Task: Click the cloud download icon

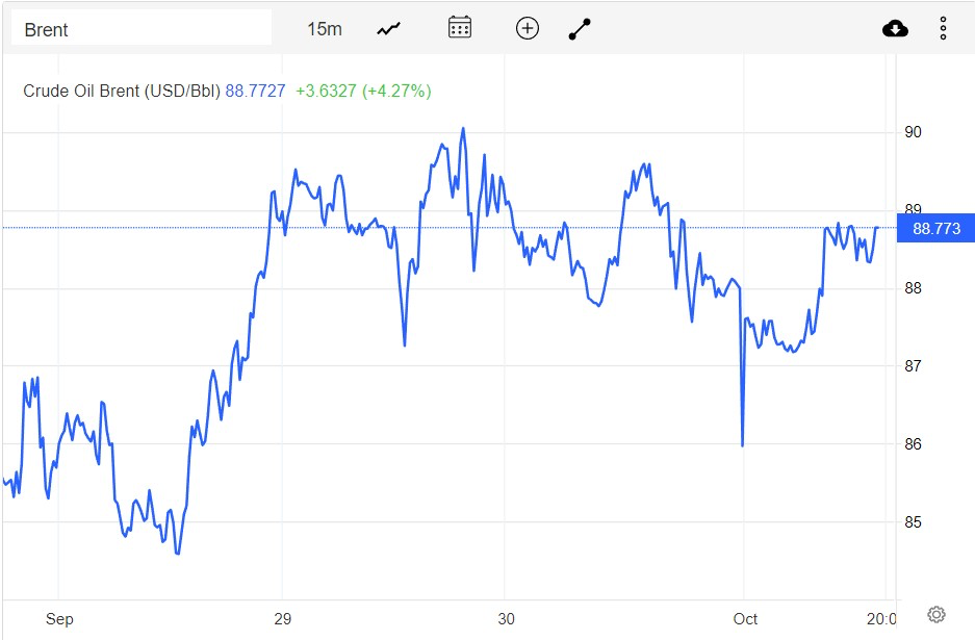Action: 895,29
